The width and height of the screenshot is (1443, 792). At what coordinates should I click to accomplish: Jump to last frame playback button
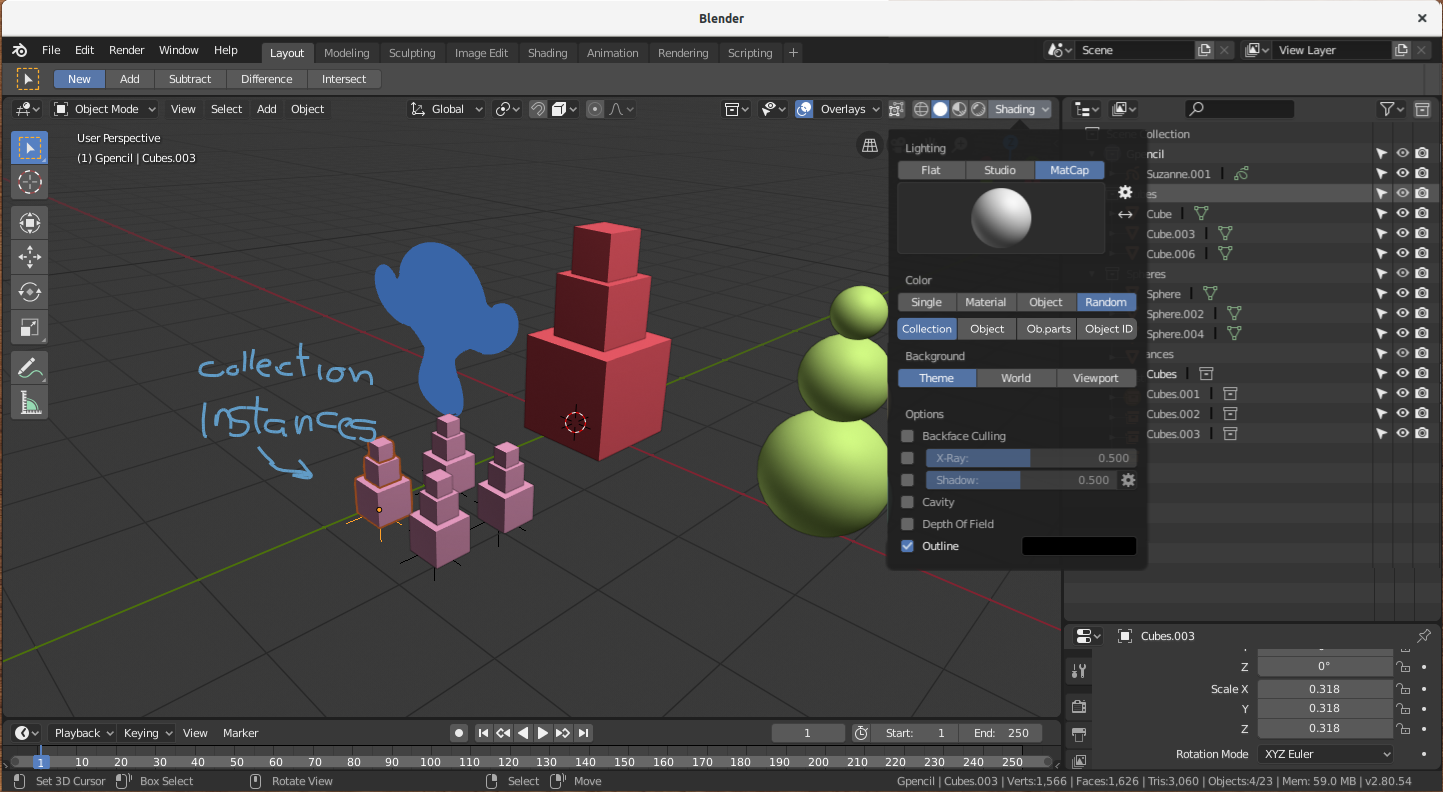(584, 733)
